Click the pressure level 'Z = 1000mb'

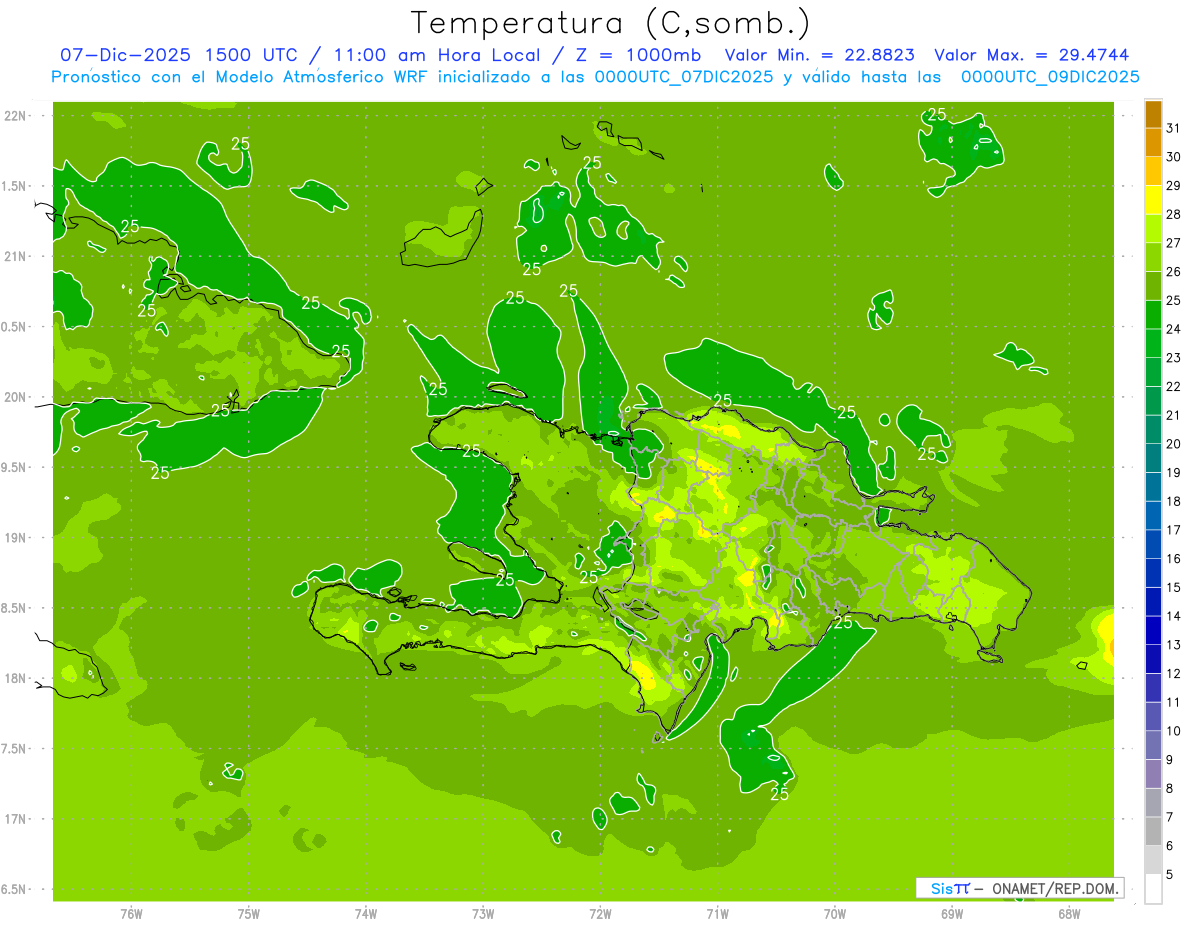coord(635,55)
